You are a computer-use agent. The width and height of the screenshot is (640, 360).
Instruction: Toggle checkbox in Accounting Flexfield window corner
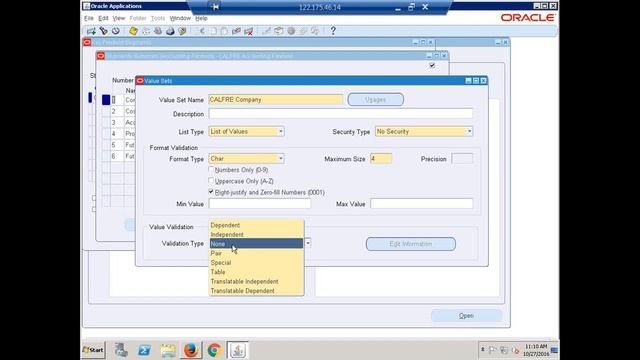coord(432,65)
